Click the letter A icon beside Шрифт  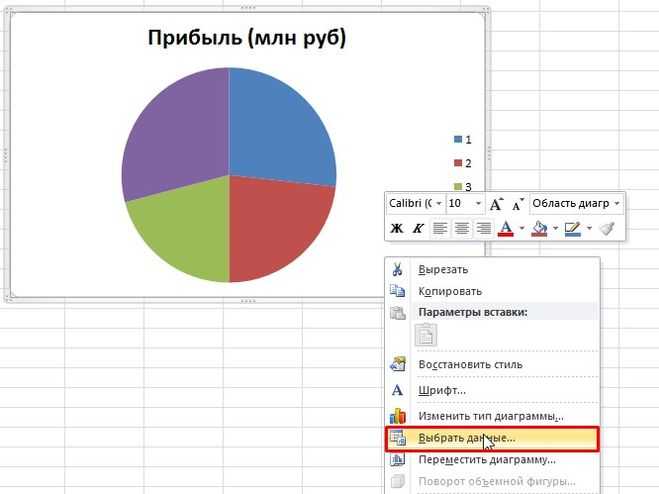pyautogui.click(x=397, y=390)
